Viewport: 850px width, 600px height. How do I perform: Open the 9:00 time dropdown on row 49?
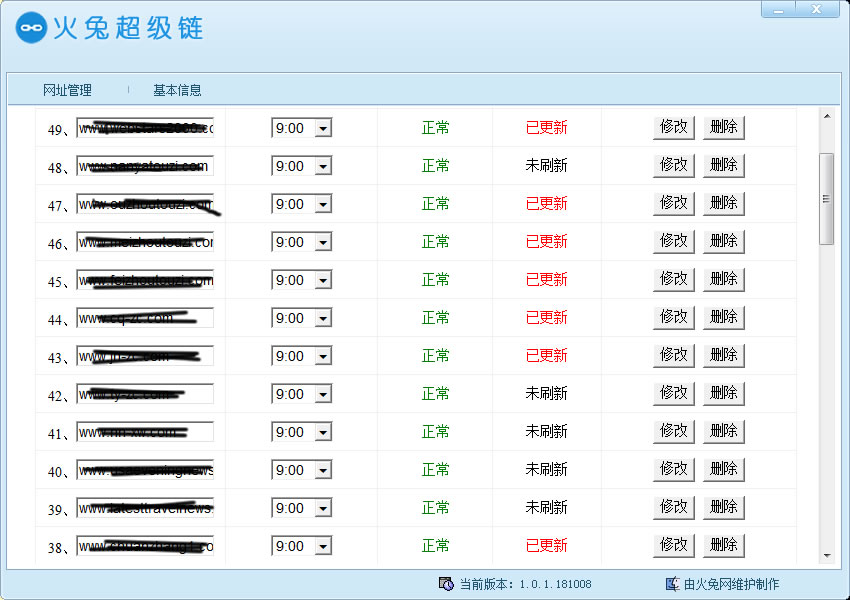[322, 127]
